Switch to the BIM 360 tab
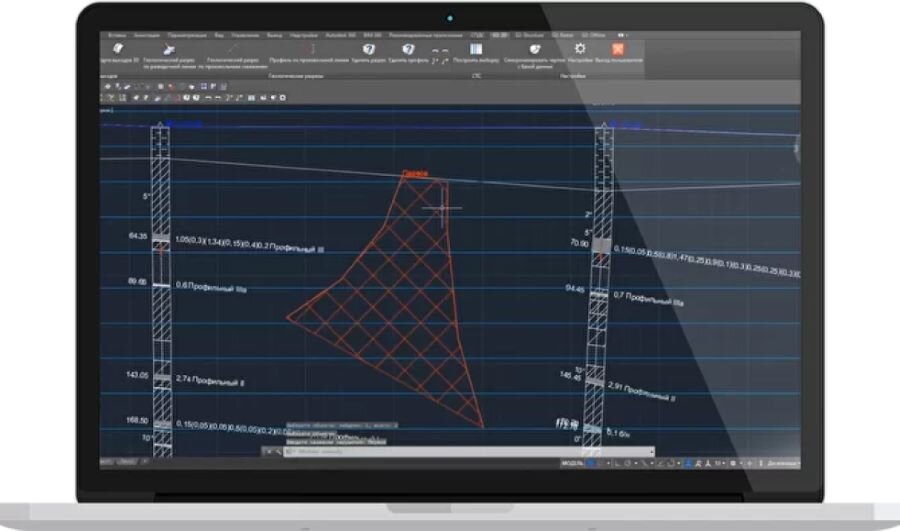Viewport: 900px width, 531px height. 373,35
